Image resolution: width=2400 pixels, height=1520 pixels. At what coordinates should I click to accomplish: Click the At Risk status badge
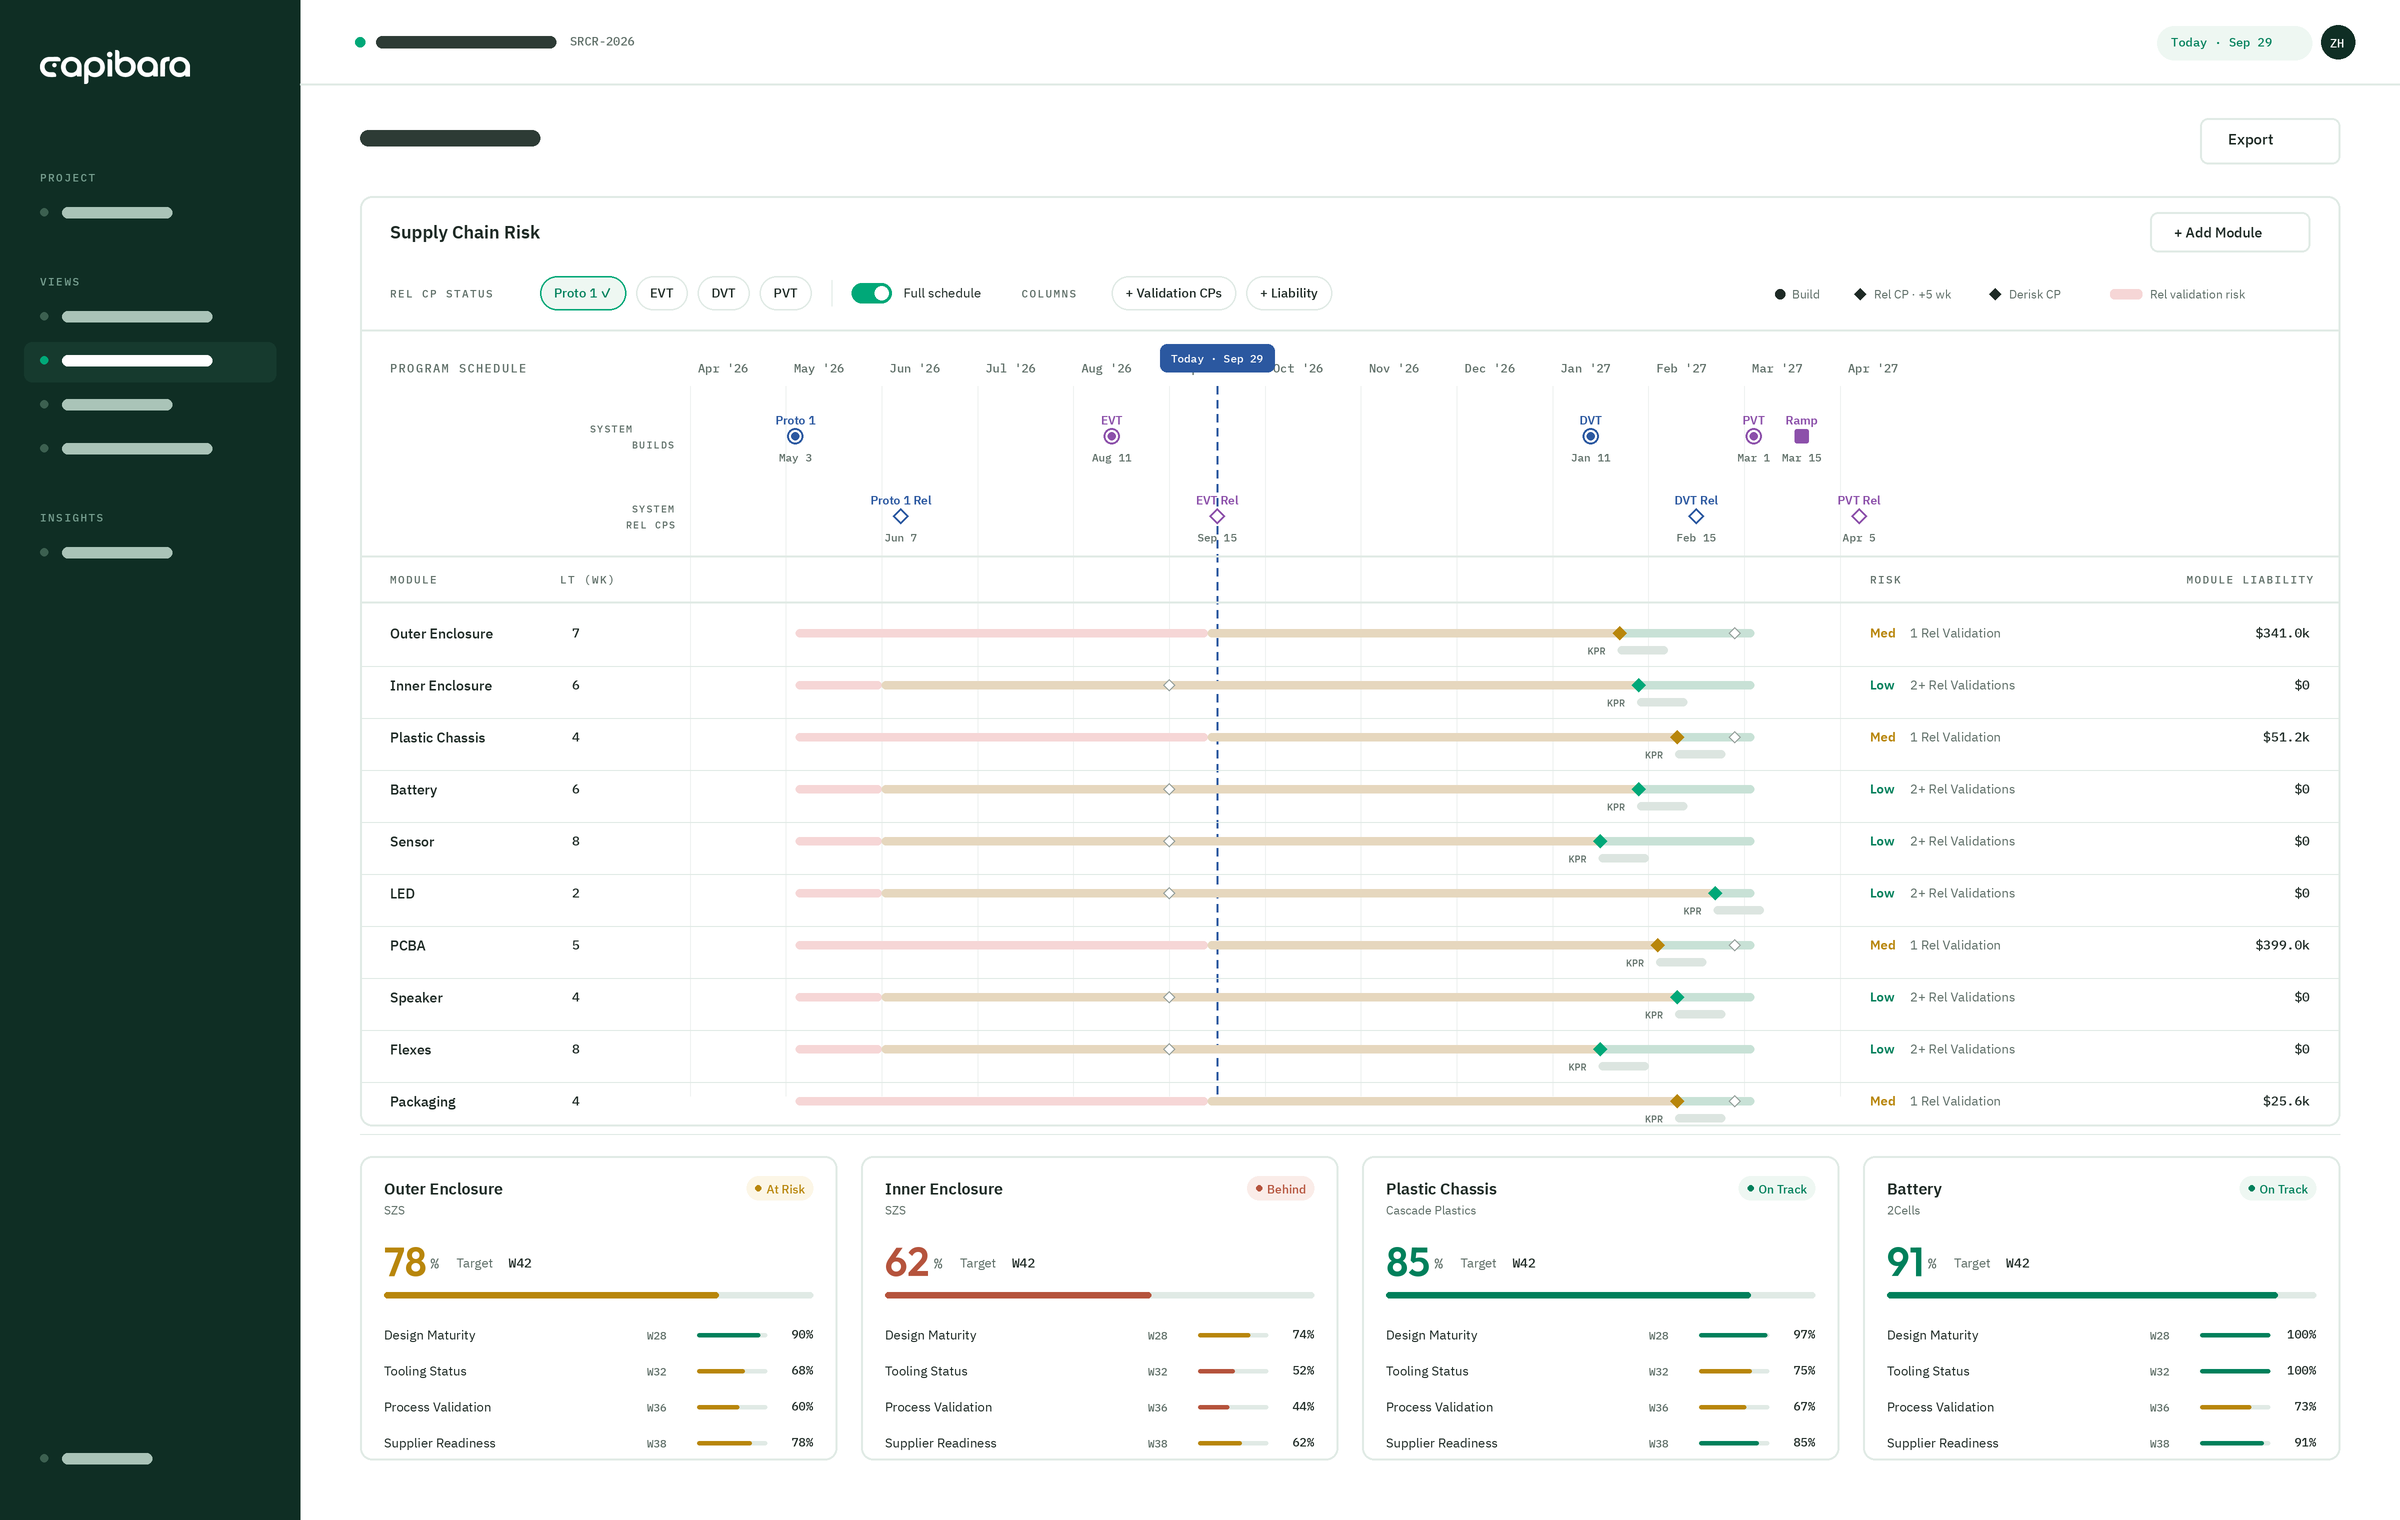pos(780,1189)
